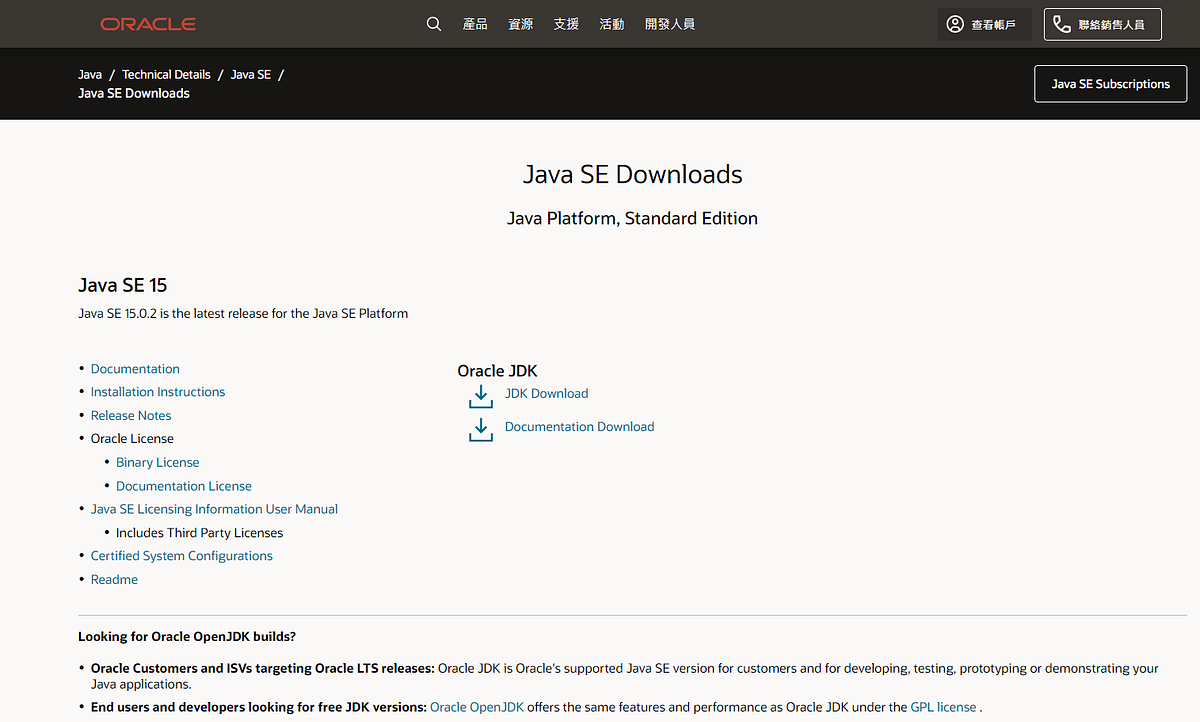This screenshot has width=1200, height=722.
Task: Open the GPL license link
Action: pyautogui.click(x=943, y=706)
